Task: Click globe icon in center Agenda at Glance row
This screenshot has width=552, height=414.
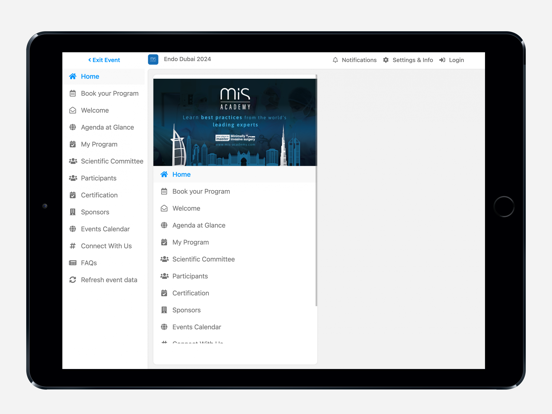Action: 164,225
